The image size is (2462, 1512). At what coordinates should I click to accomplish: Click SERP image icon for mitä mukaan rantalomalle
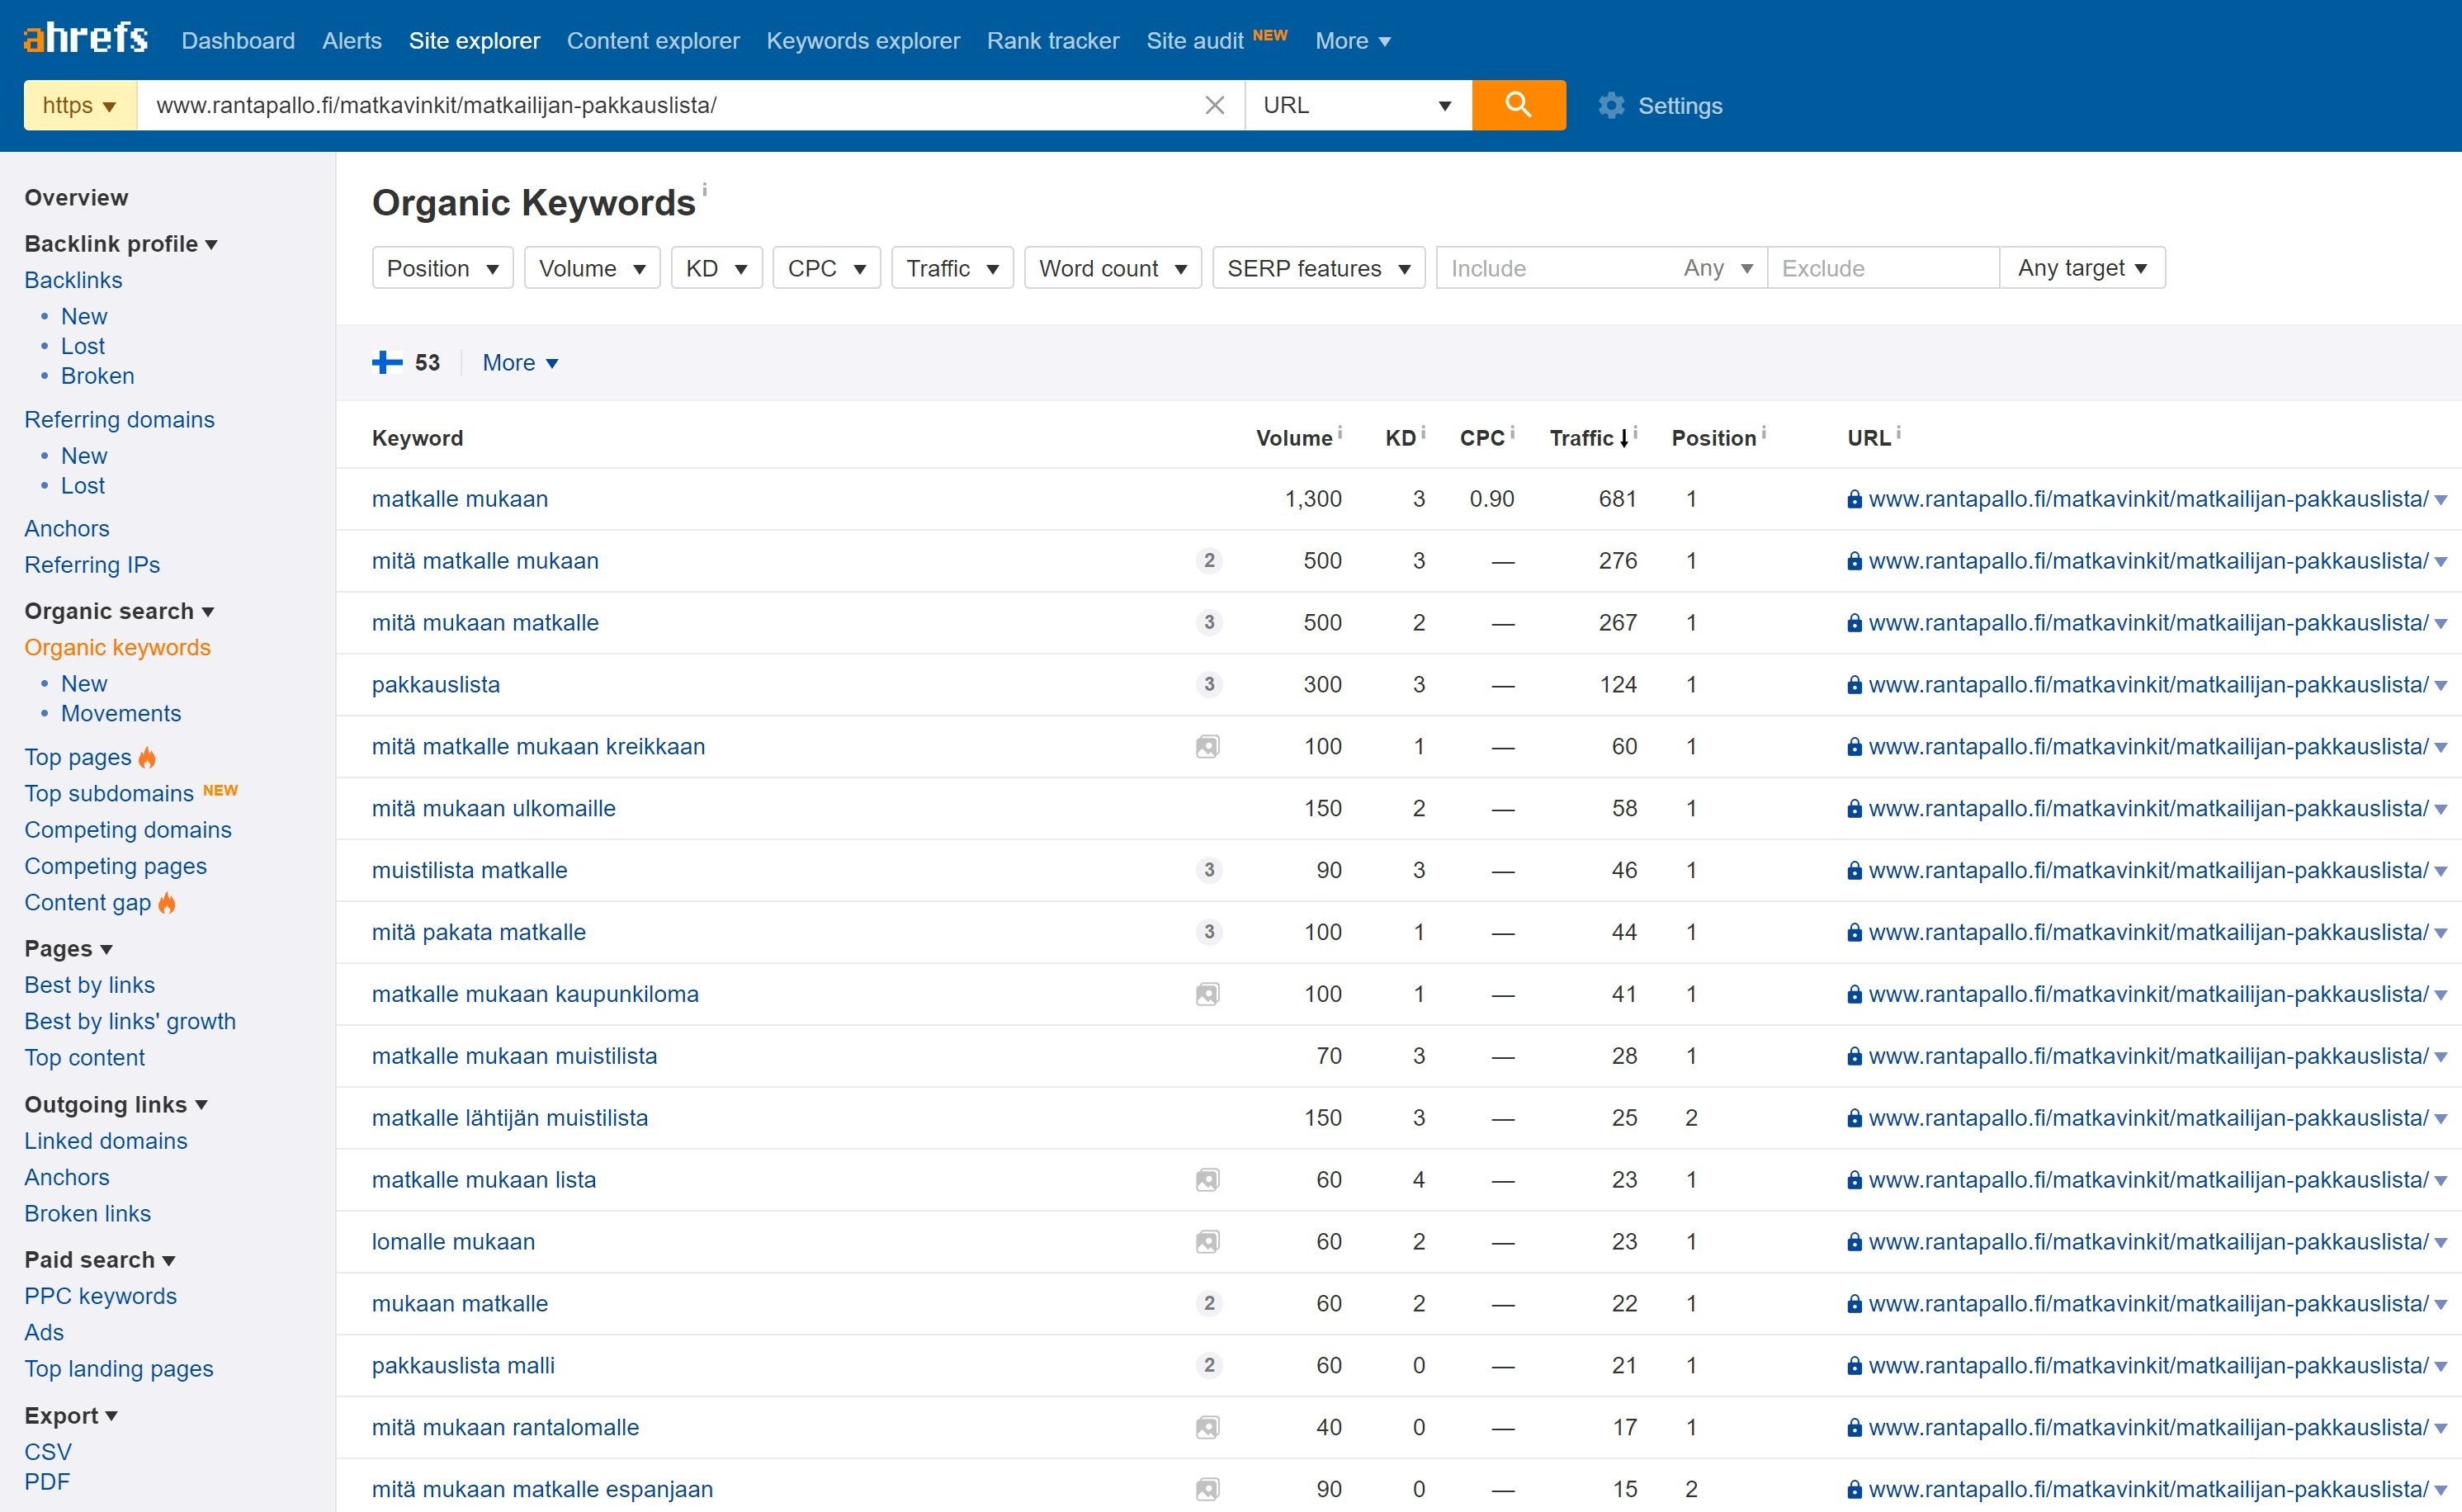(x=1208, y=1427)
